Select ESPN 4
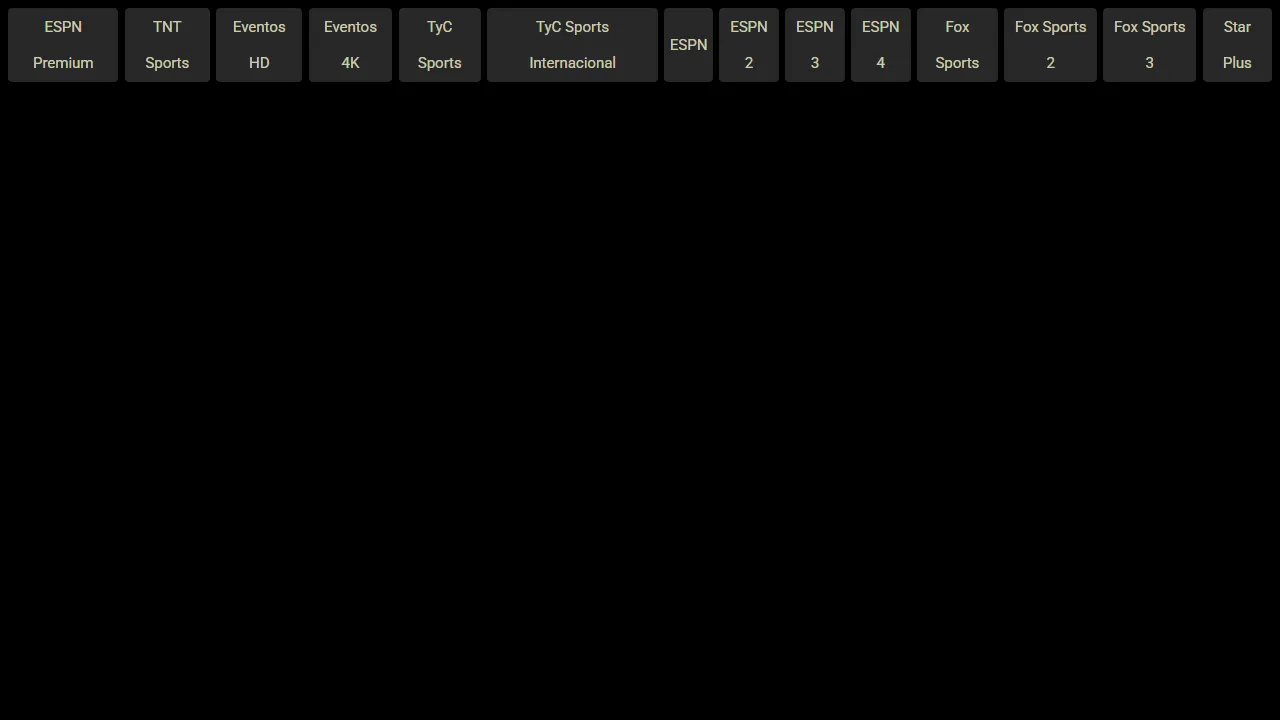The height and width of the screenshot is (720, 1280). pyautogui.click(x=880, y=44)
